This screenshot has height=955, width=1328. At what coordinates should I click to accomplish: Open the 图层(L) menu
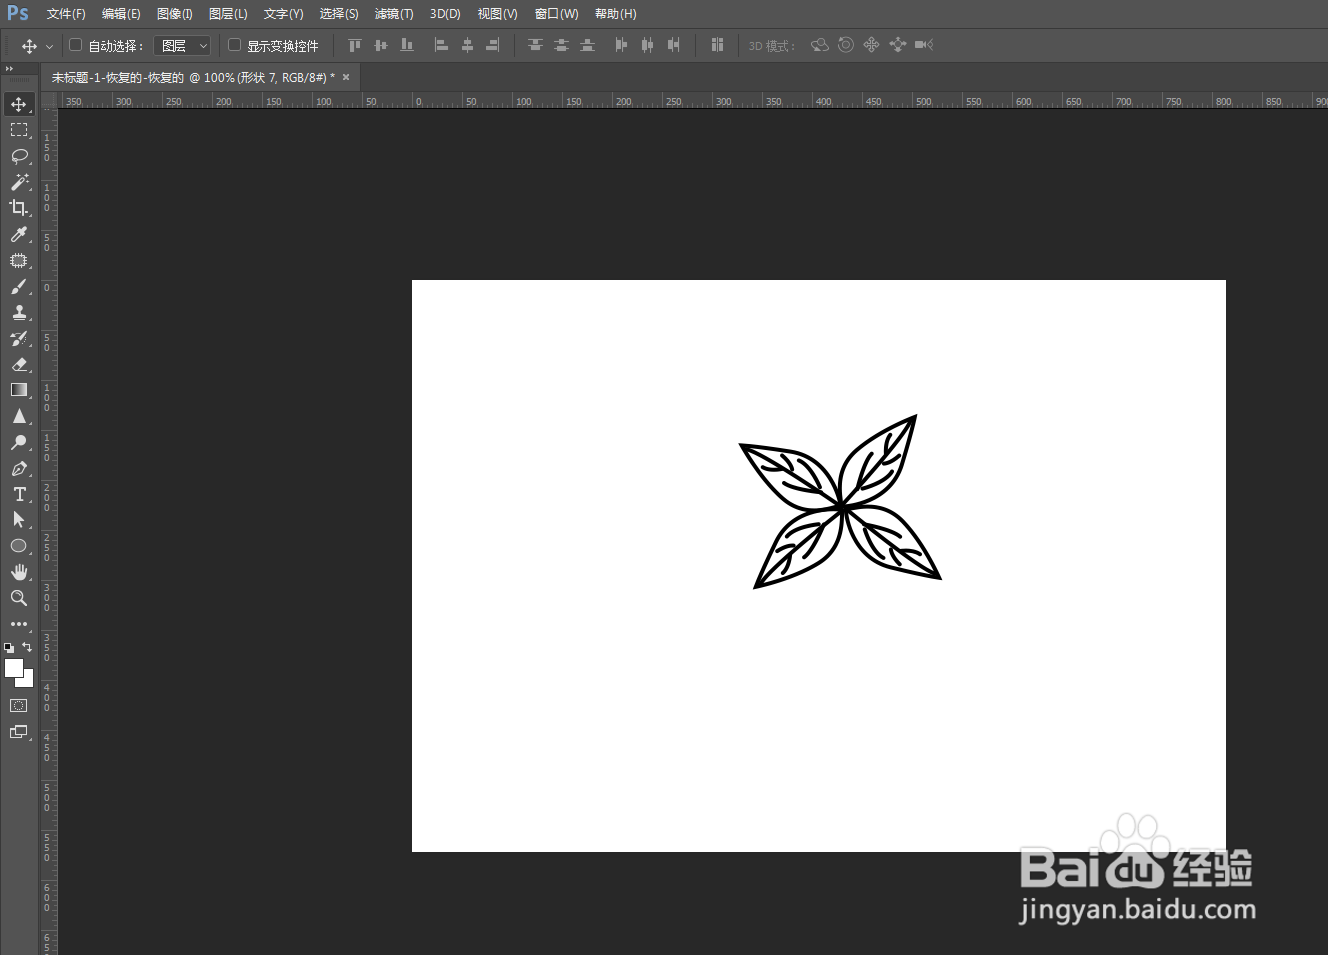coord(228,14)
